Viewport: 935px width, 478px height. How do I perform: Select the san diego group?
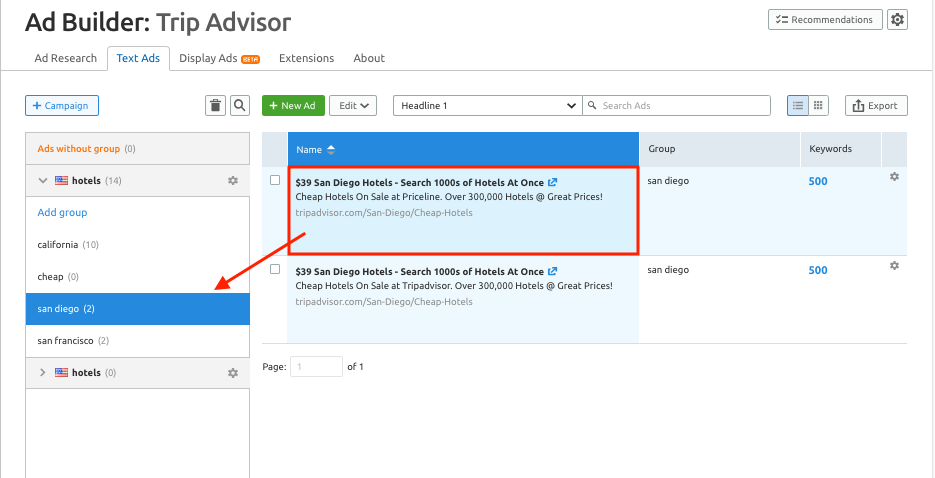coord(138,309)
